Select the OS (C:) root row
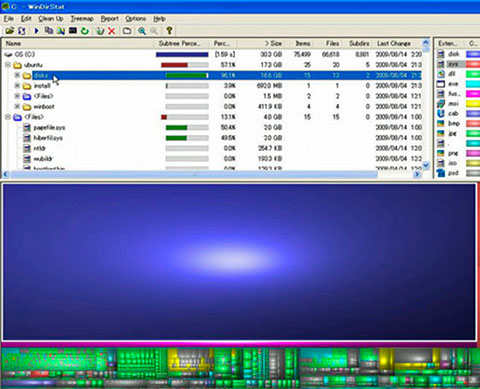The height and width of the screenshot is (389, 480). 212,54
